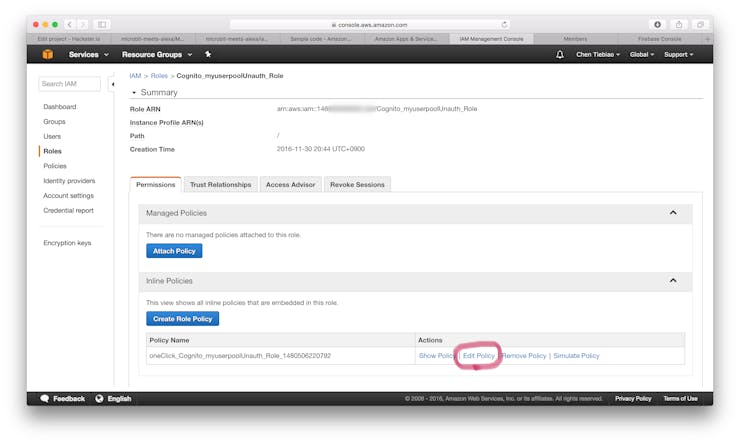
Task: Click the English language selector
Action: [119, 399]
